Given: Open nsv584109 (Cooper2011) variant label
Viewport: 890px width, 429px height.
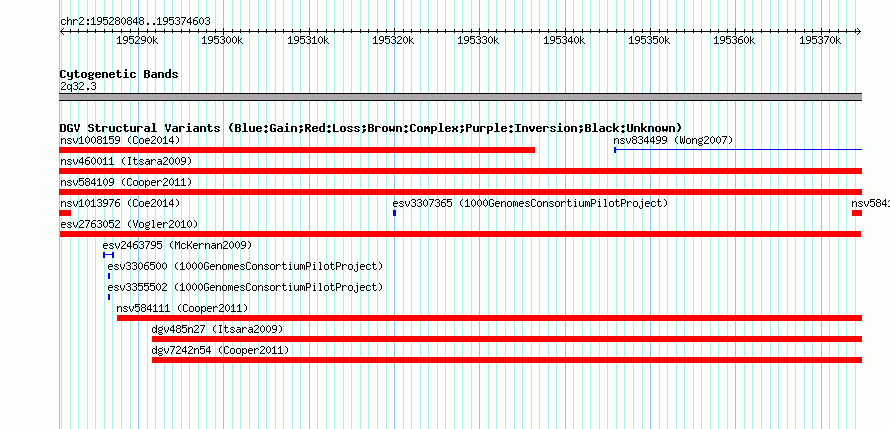Looking at the screenshot, I should (126, 182).
